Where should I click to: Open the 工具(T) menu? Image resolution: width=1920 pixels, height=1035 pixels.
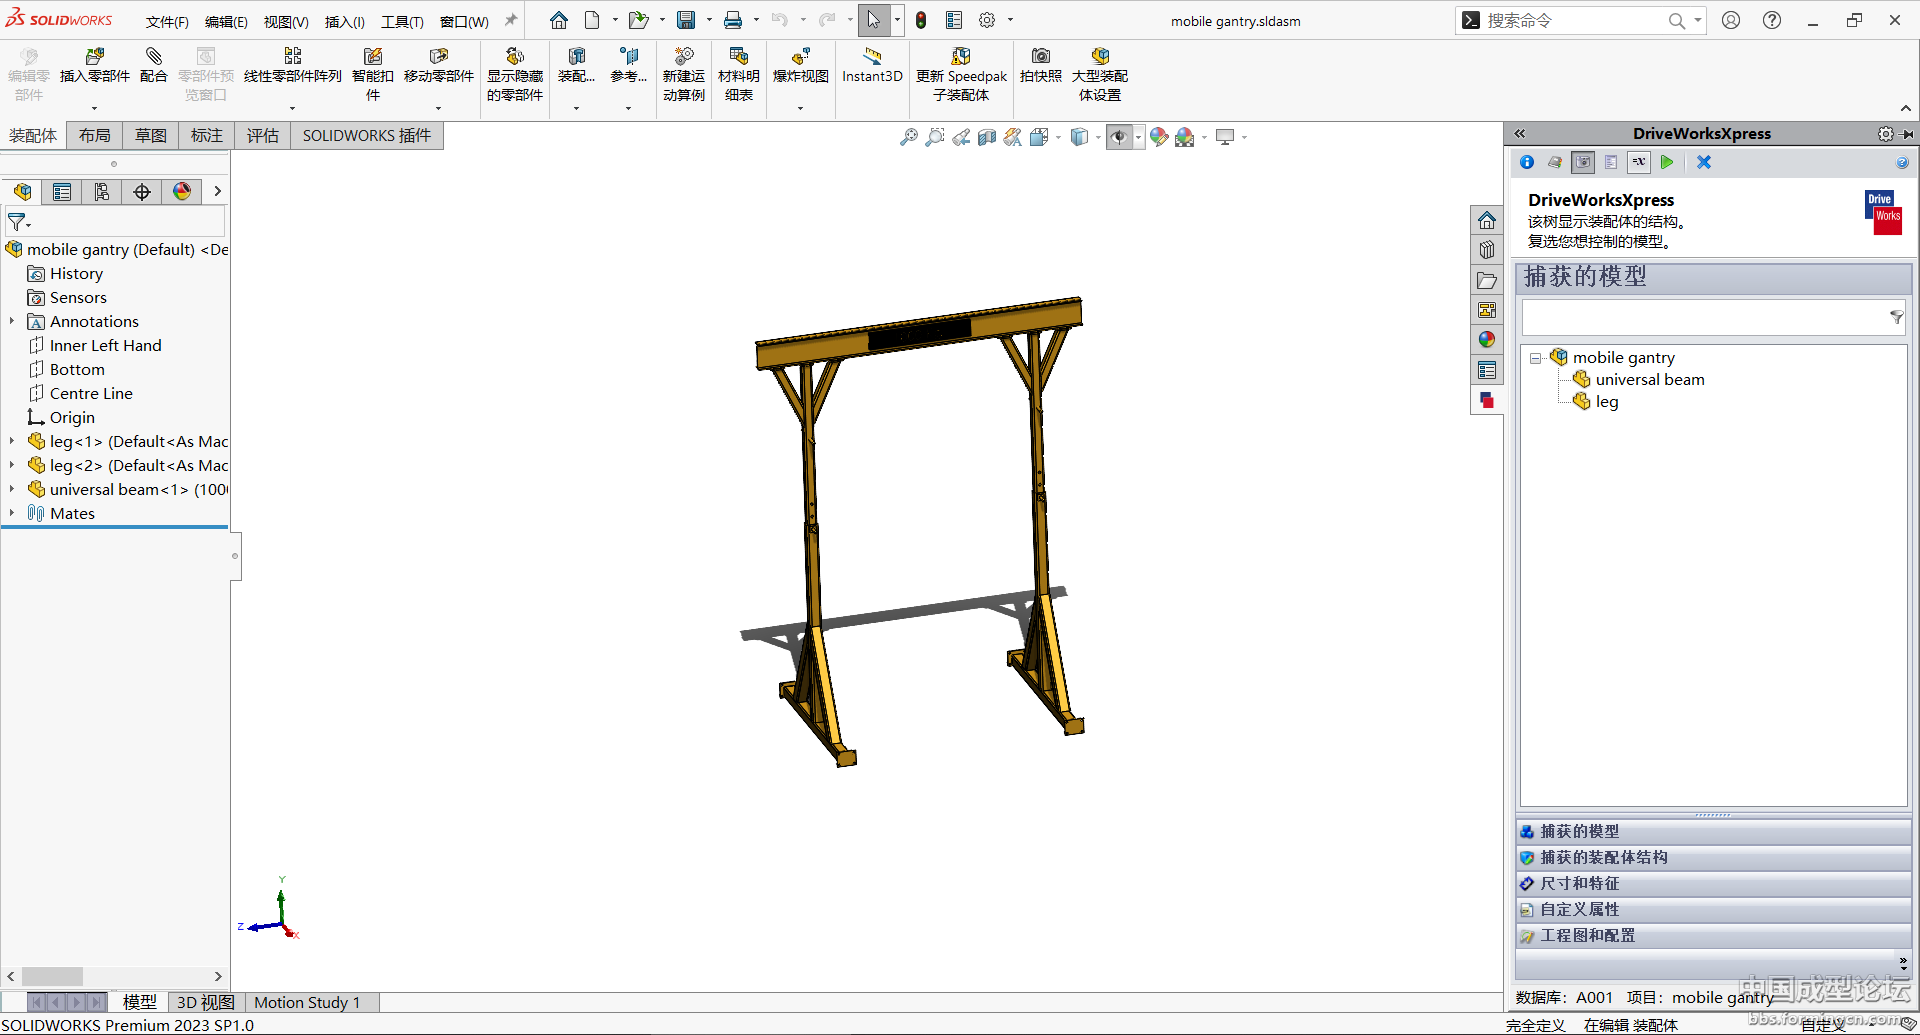click(402, 21)
